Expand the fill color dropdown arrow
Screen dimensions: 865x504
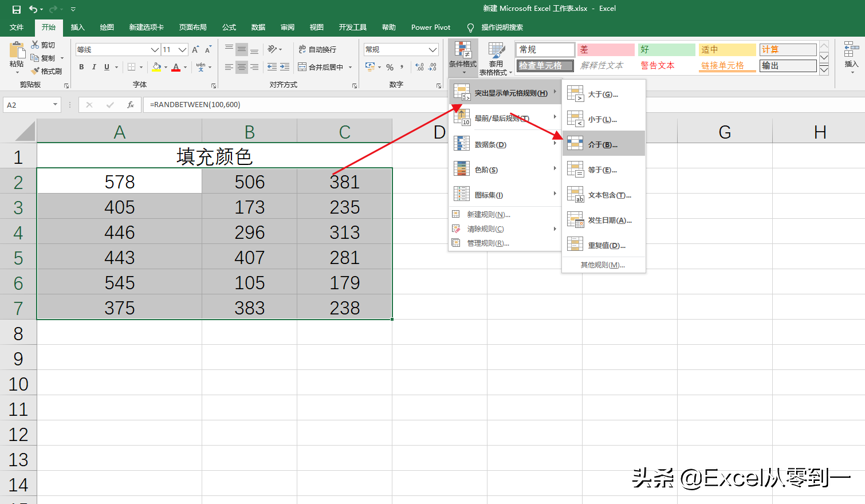pyautogui.click(x=165, y=67)
